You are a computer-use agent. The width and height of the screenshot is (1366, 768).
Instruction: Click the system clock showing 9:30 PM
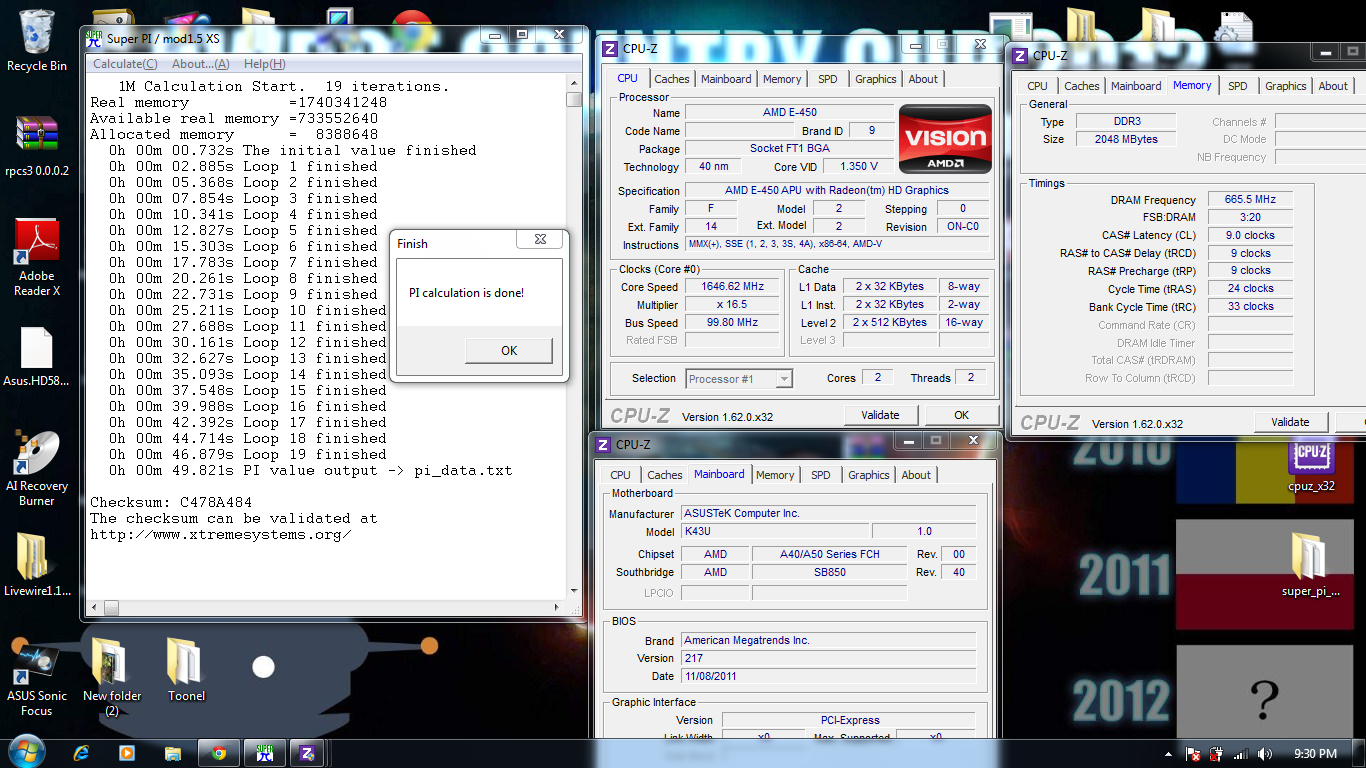[1314, 754]
